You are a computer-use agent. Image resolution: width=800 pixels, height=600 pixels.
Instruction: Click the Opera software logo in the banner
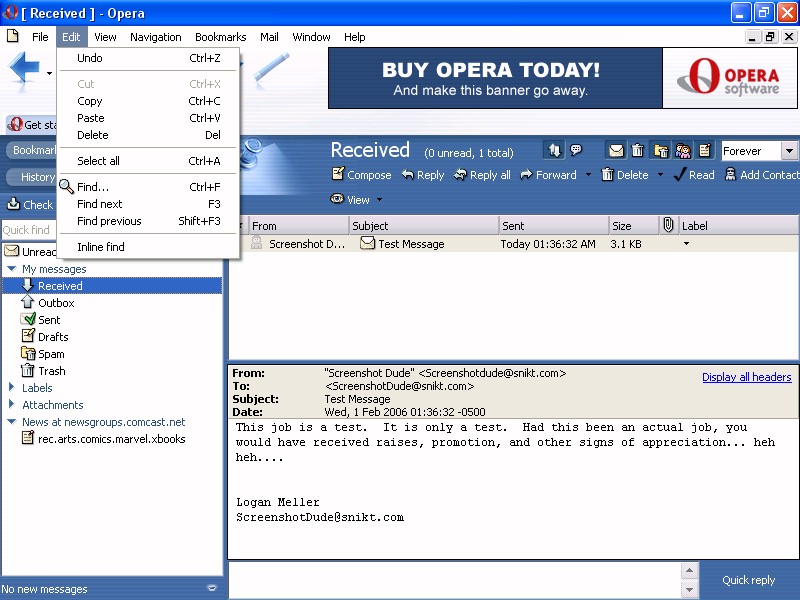click(x=730, y=78)
